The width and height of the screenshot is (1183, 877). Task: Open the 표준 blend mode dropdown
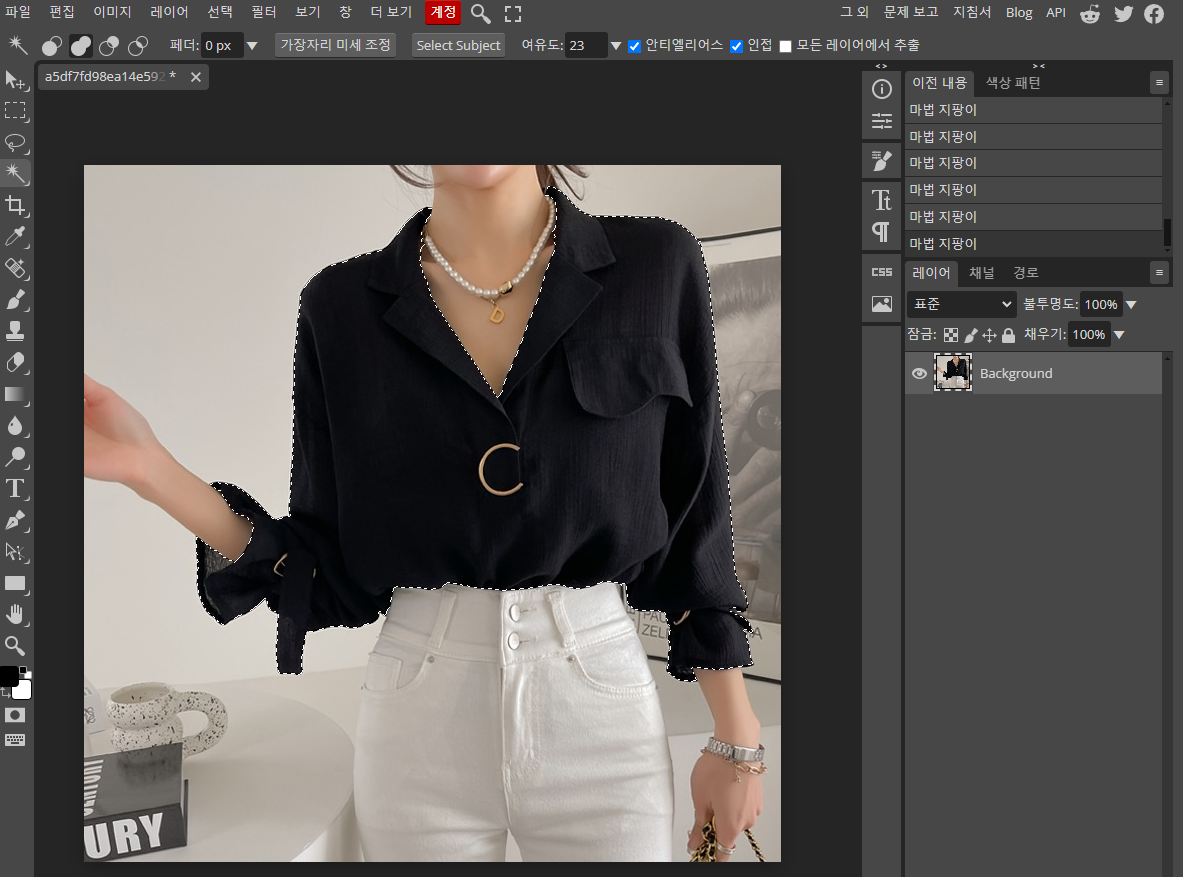point(962,304)
